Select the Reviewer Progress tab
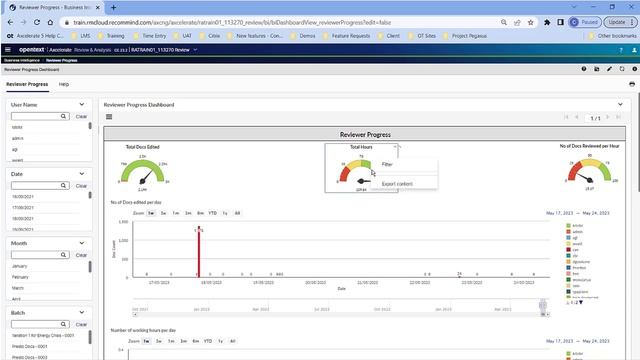Screen dimensions: 640x360 point(27,84)
